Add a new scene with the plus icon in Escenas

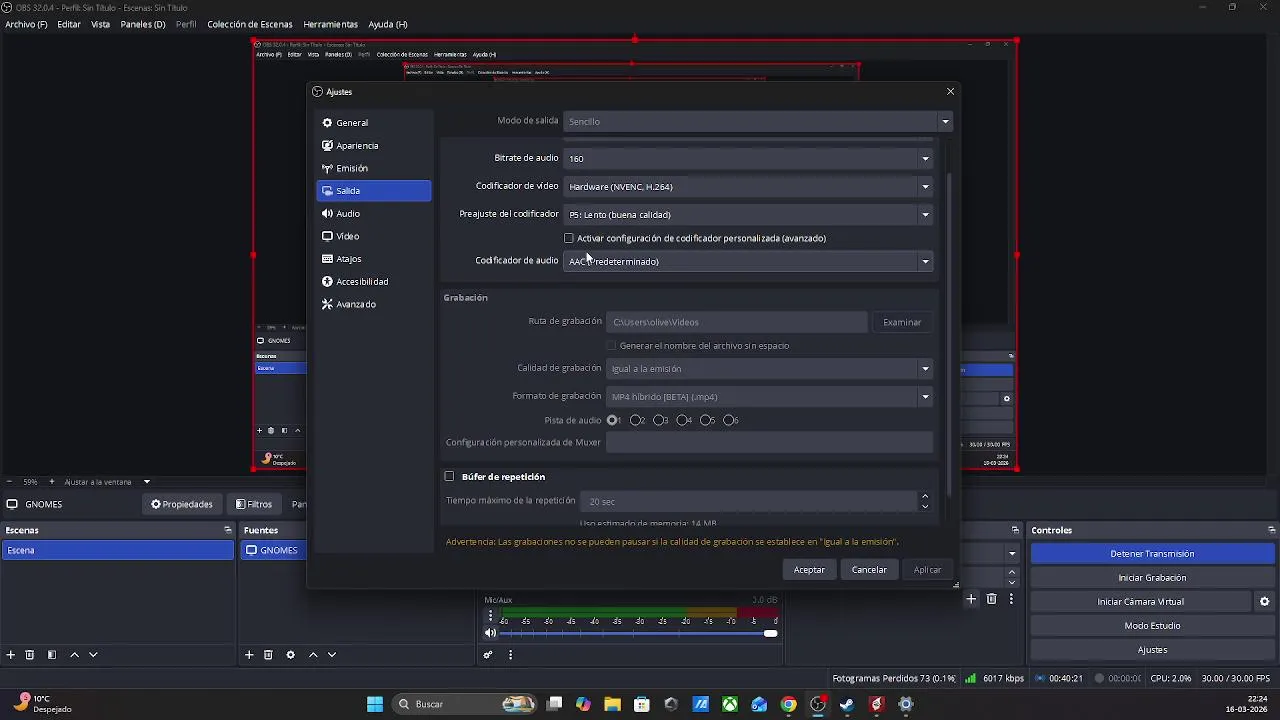pyautogui.click(x=11, y=655)
